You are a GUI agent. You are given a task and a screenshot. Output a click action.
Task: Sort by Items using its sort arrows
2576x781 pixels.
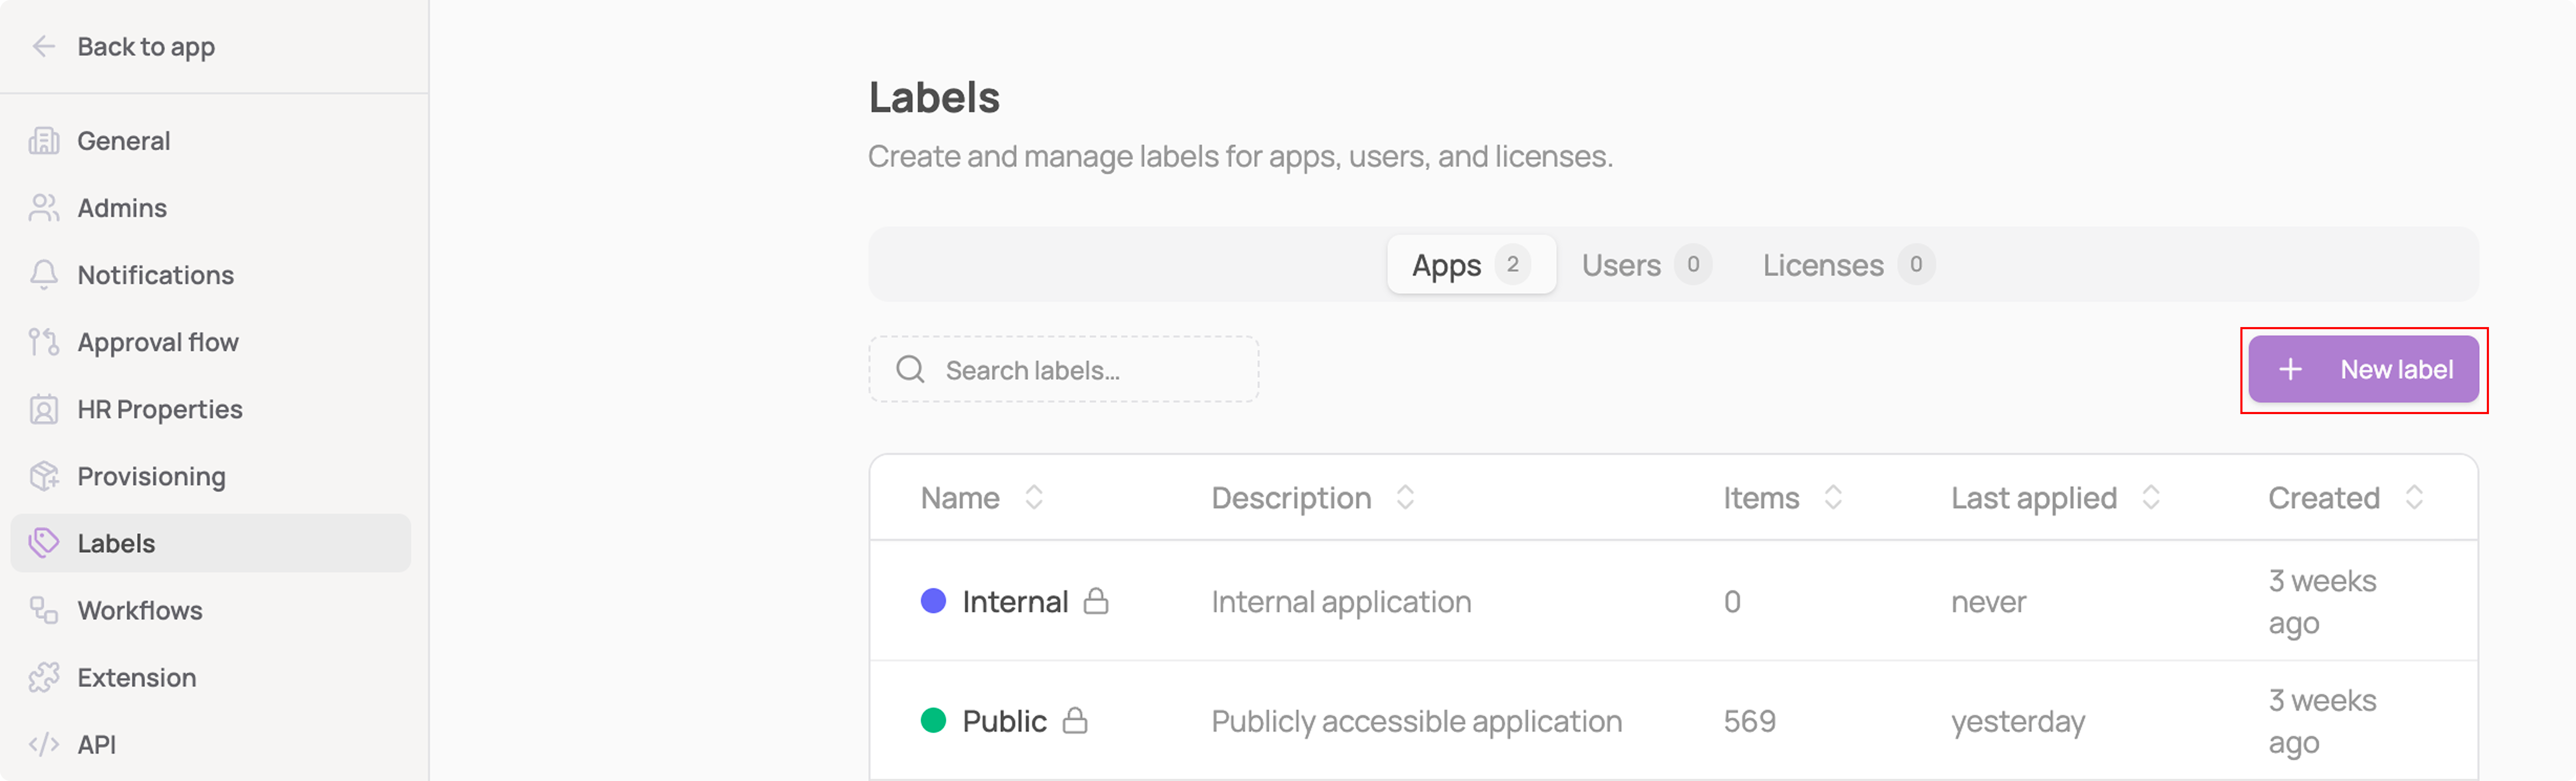[x=1833, y=497]
